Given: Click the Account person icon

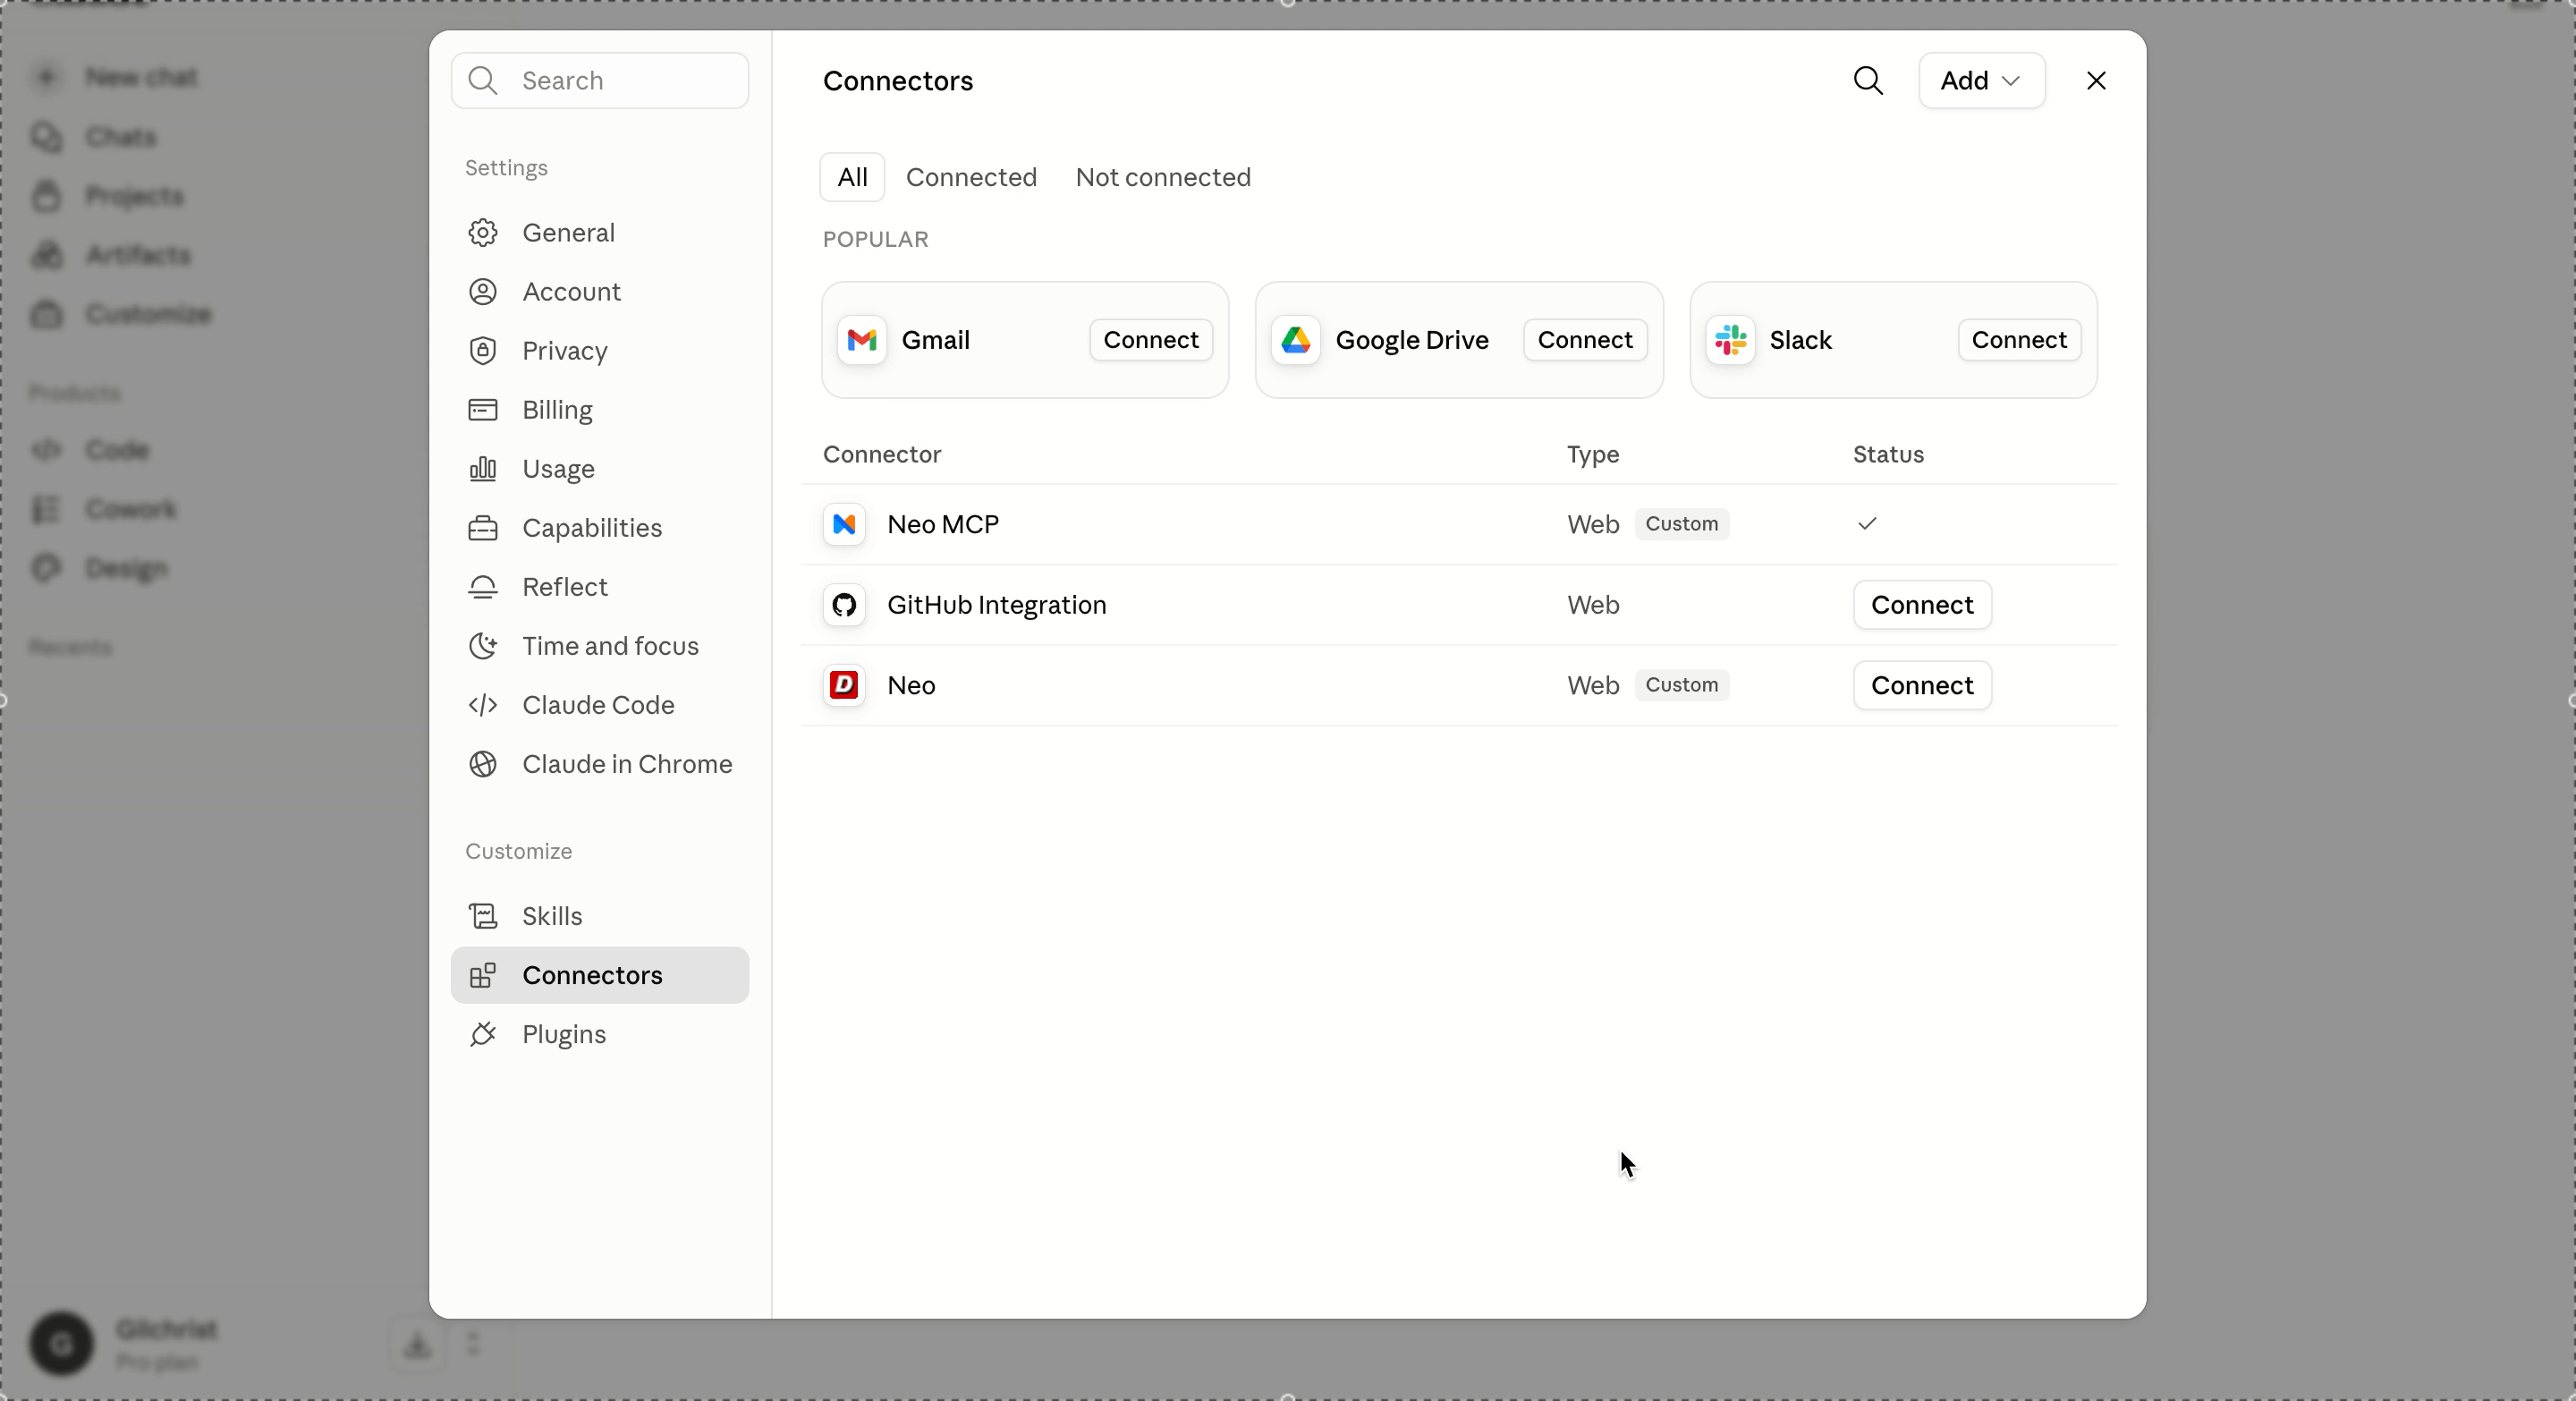Looking at the screenshot, I should (483, 291).
